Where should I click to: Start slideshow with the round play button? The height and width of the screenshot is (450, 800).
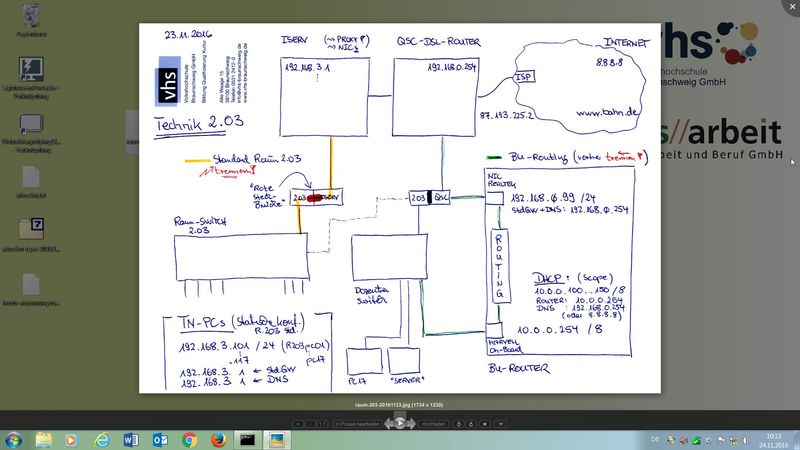tap(399, 423)
